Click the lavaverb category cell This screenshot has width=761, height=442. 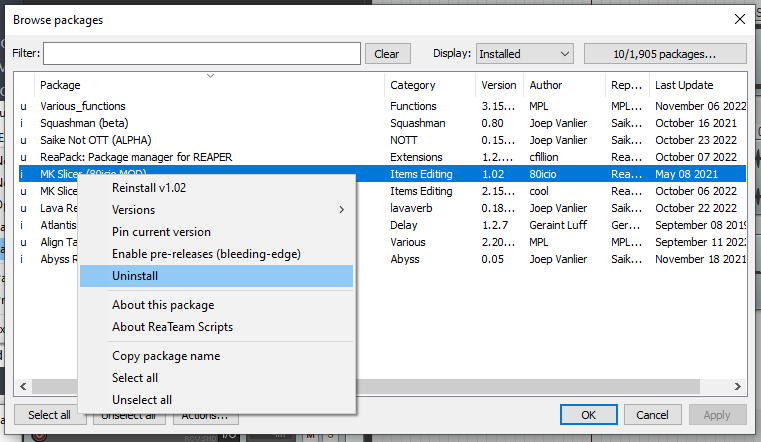click(x=411, y=208)
